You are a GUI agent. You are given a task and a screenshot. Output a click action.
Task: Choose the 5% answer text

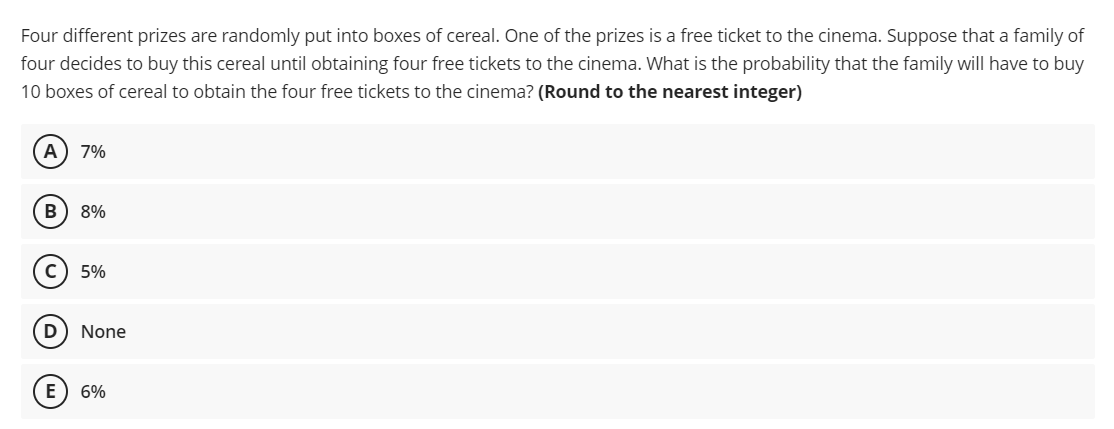pyautogui.click(x=93, y=272)
